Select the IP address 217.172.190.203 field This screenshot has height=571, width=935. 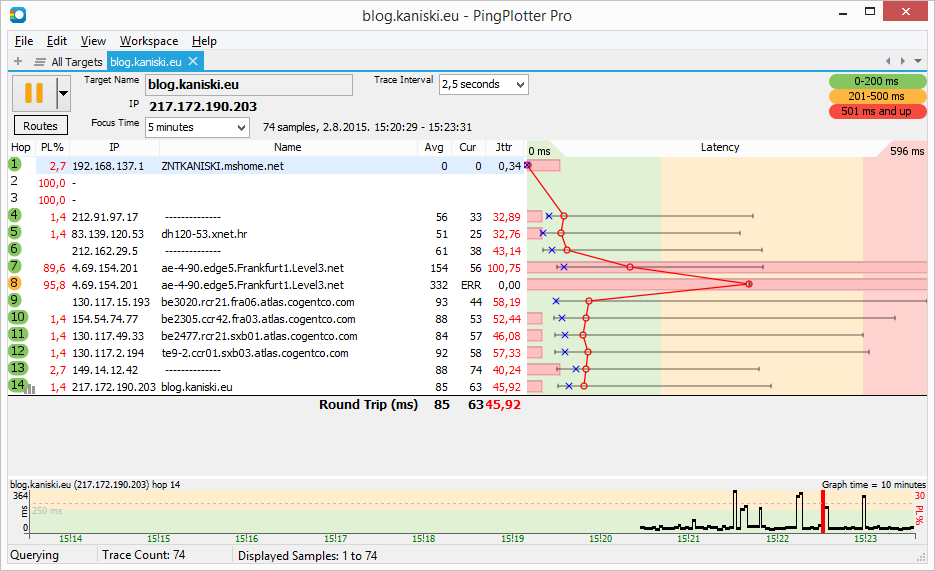[203, 106]
